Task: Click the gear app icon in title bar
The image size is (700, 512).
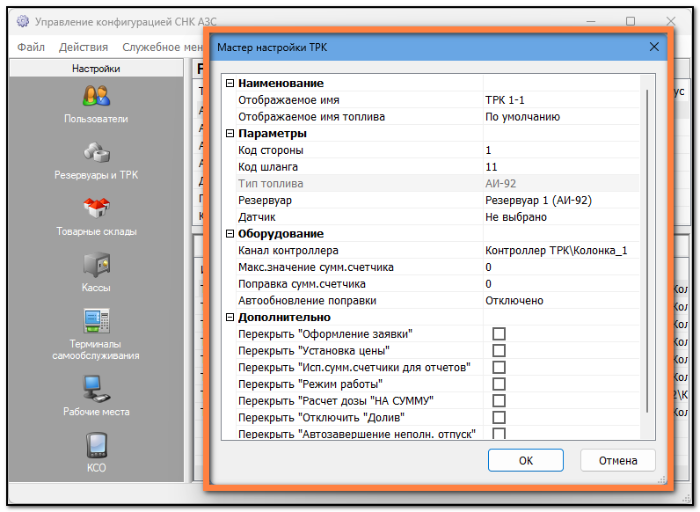Action: [23, 21]
